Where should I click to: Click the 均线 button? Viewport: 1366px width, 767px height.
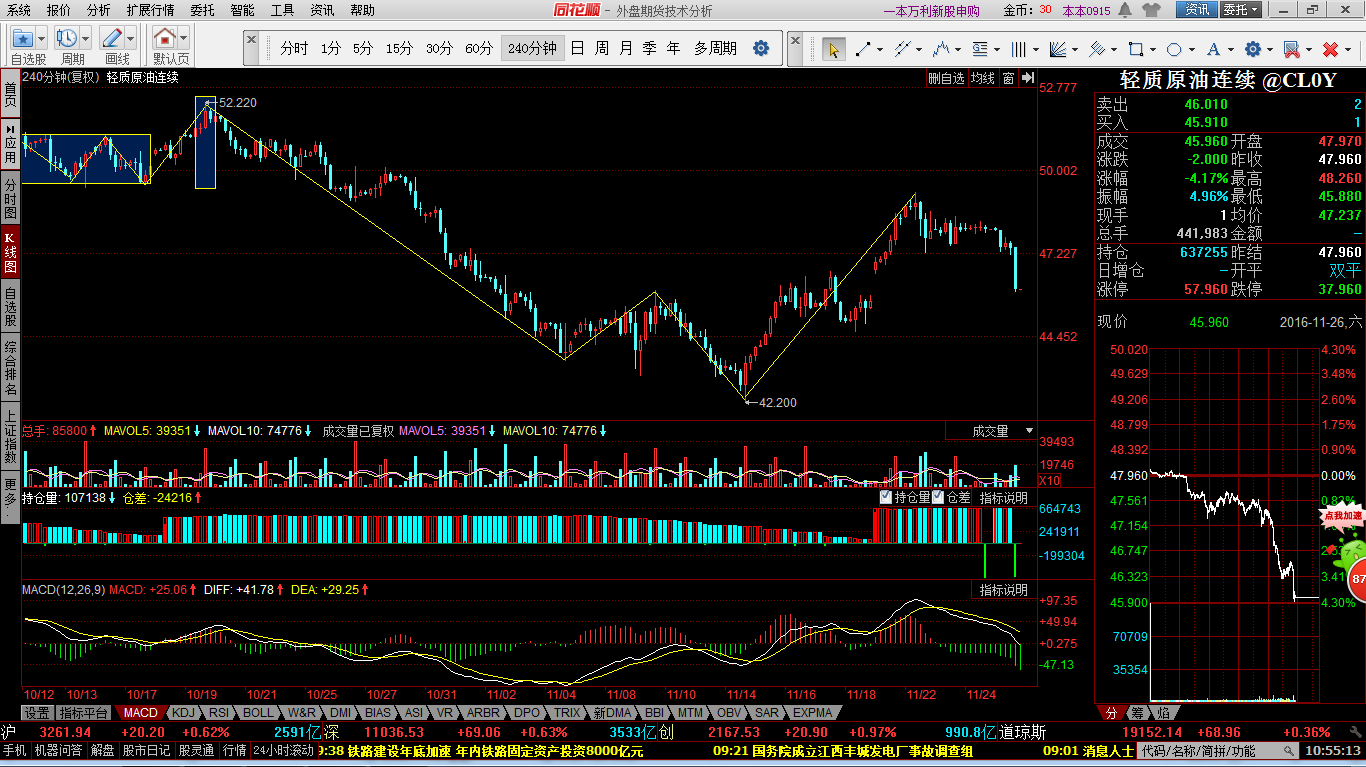(983, 78)
